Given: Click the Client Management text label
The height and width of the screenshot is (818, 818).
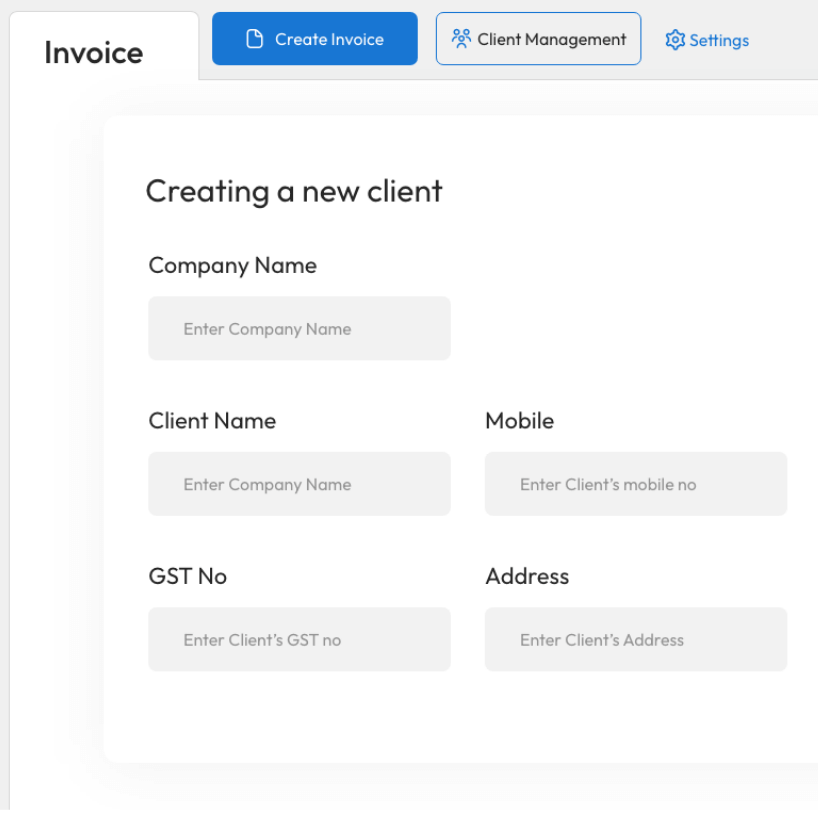Looking at the screenshot, I should (552, 39).
